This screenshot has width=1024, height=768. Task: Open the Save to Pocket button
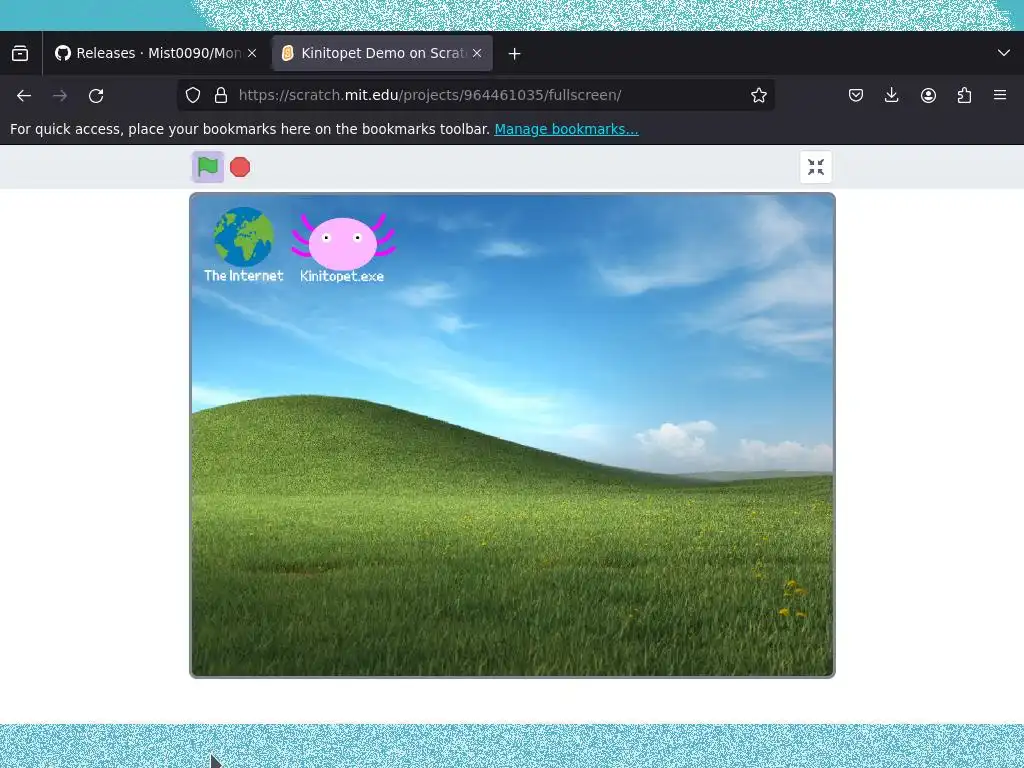[x=856, y=95]
